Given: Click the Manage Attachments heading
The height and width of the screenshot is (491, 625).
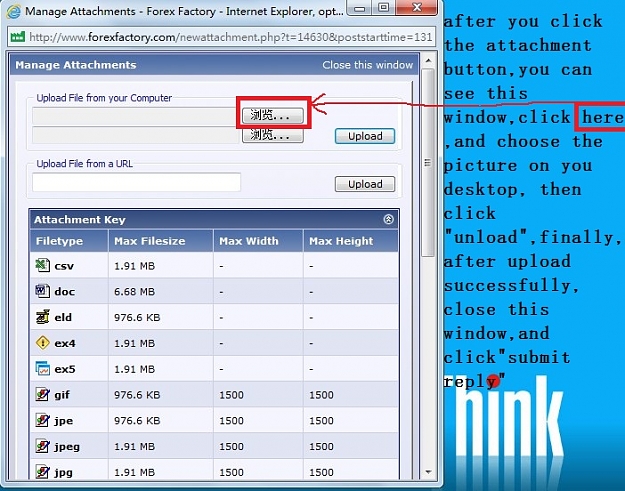Looking at the screenshot, I should coord(76,65).
